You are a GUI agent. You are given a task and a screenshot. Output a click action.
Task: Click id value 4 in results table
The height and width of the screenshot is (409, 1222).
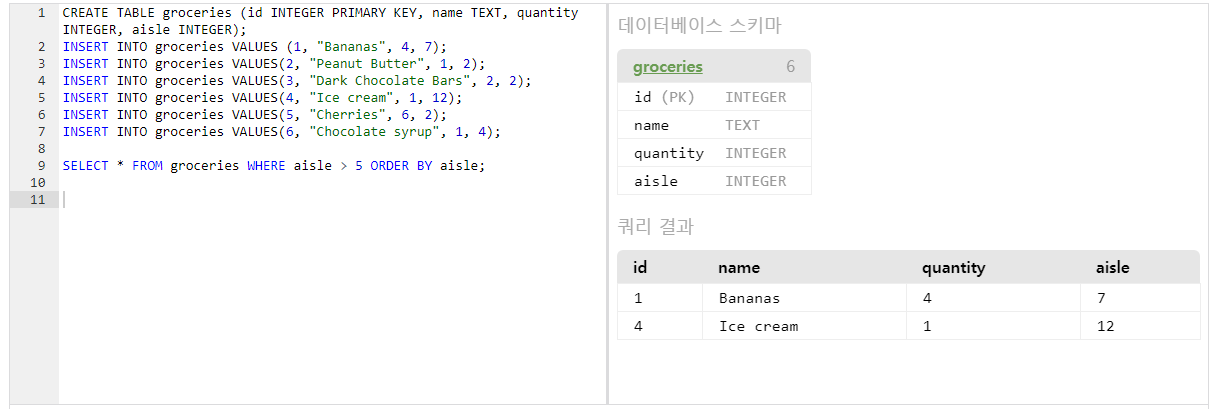pos(638,326)
